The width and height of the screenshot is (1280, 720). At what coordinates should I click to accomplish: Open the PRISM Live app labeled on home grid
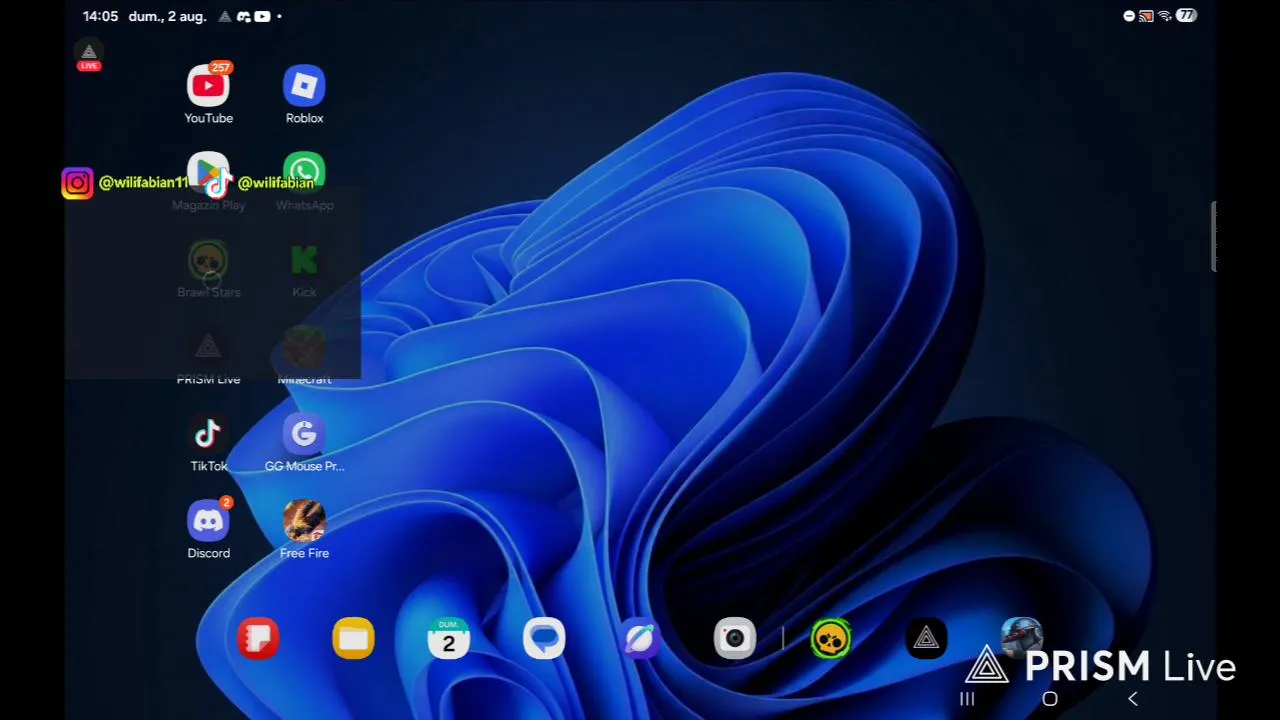208,348
